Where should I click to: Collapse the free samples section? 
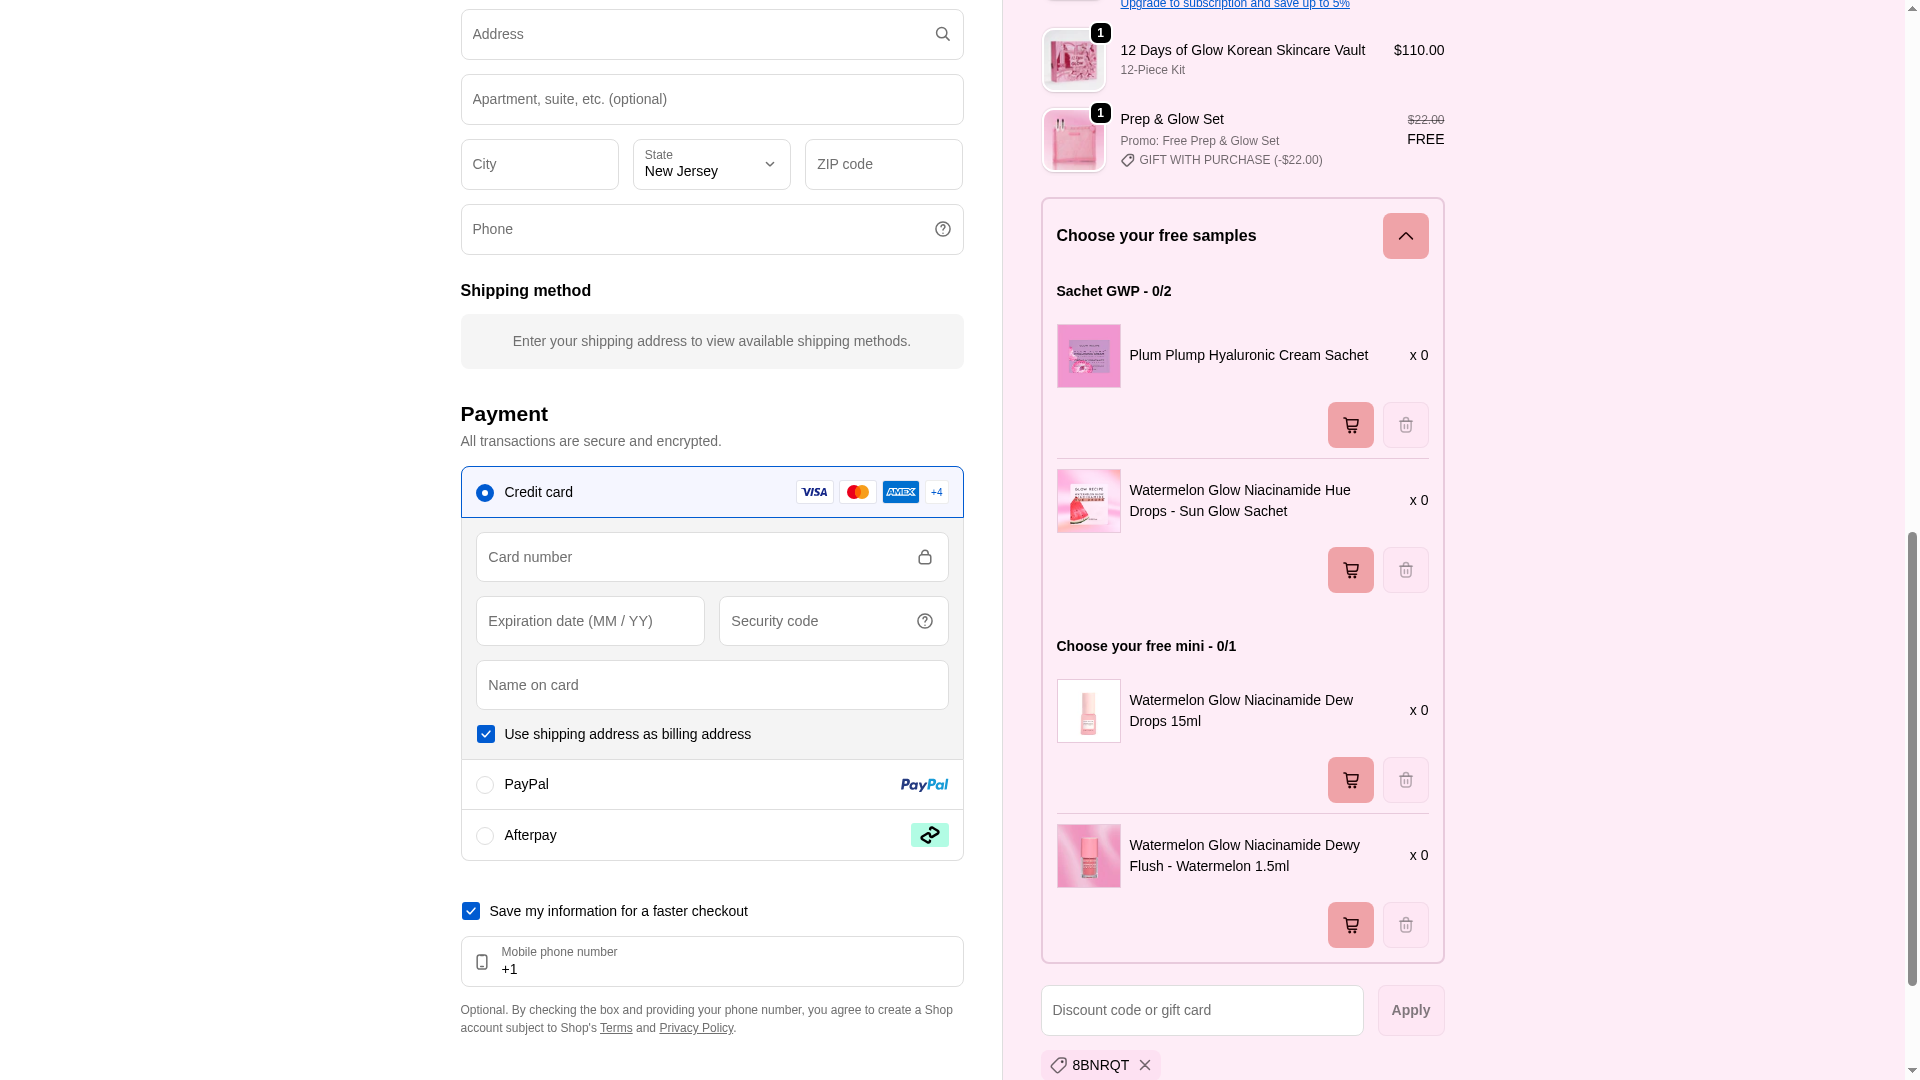1405,236
